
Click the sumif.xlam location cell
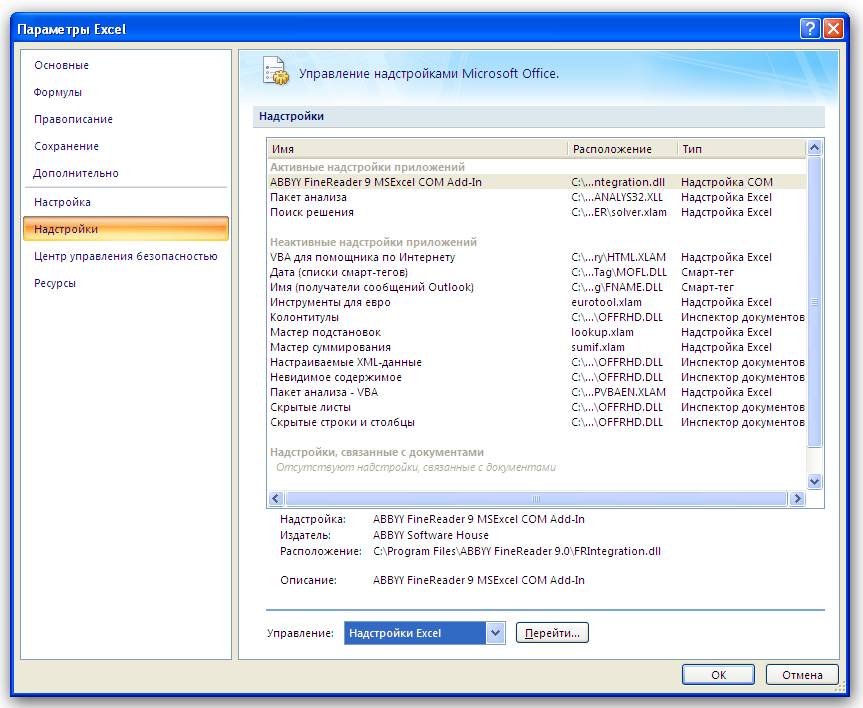[x=598, y=347]
